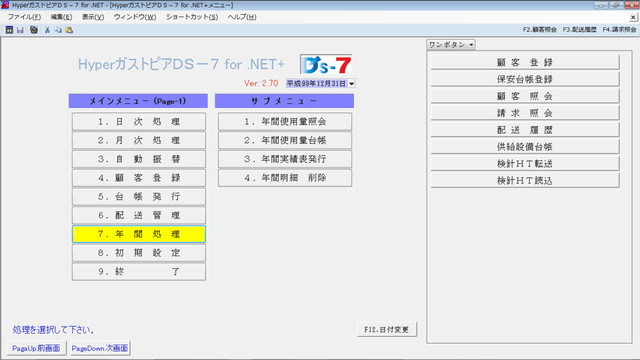Screen dimensions: 640x360
Task: Click one-button 配送履歴 on right panel
Action: tap(525, 130)
